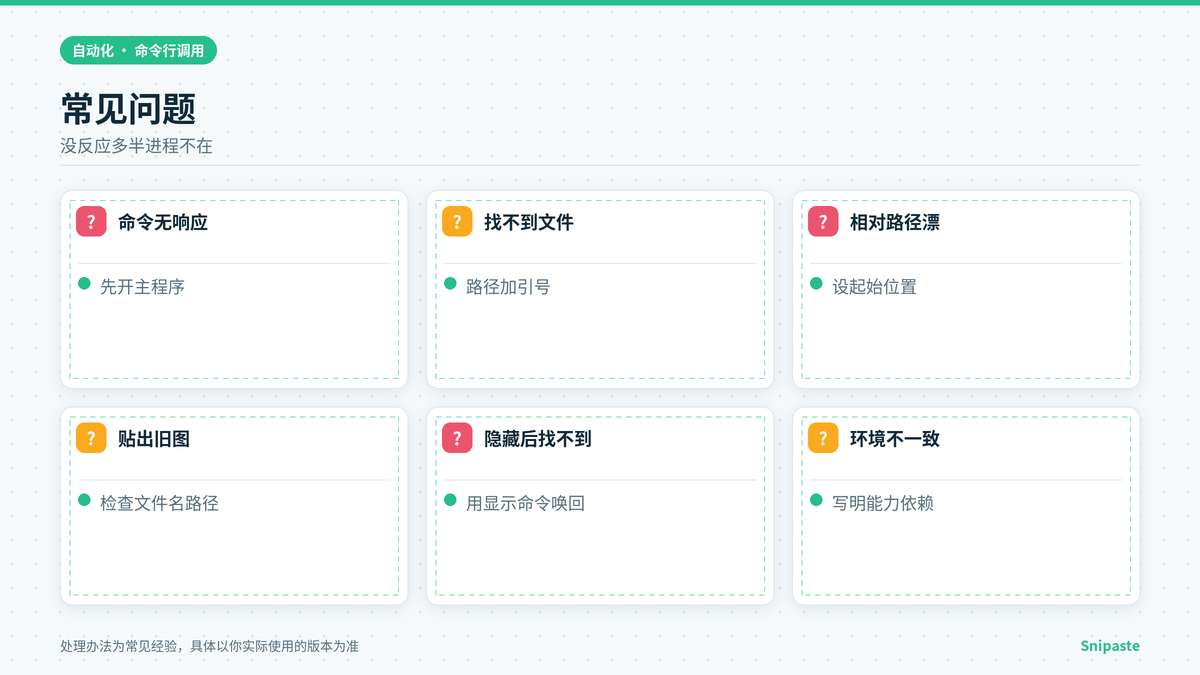
Task: Click the green bullet before 用显示命令唤回
Action: coord(451,500)
